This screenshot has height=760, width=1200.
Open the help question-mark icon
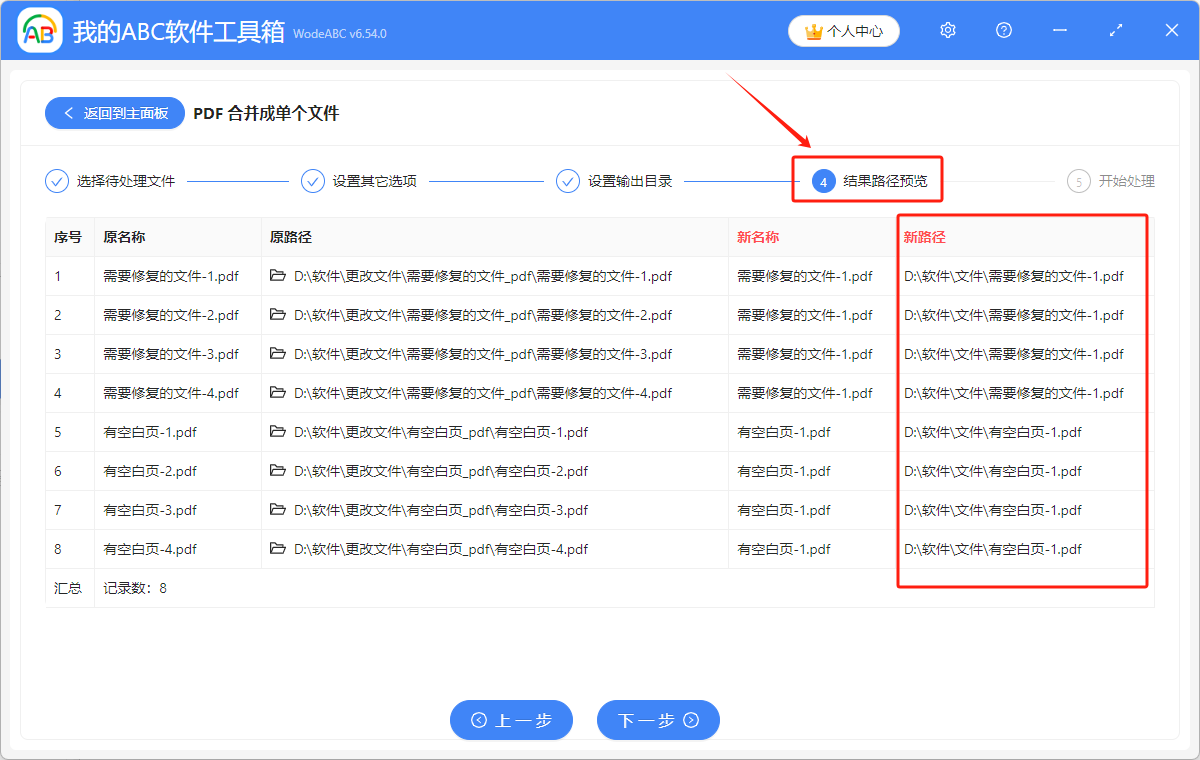[x=1003, y=30]
